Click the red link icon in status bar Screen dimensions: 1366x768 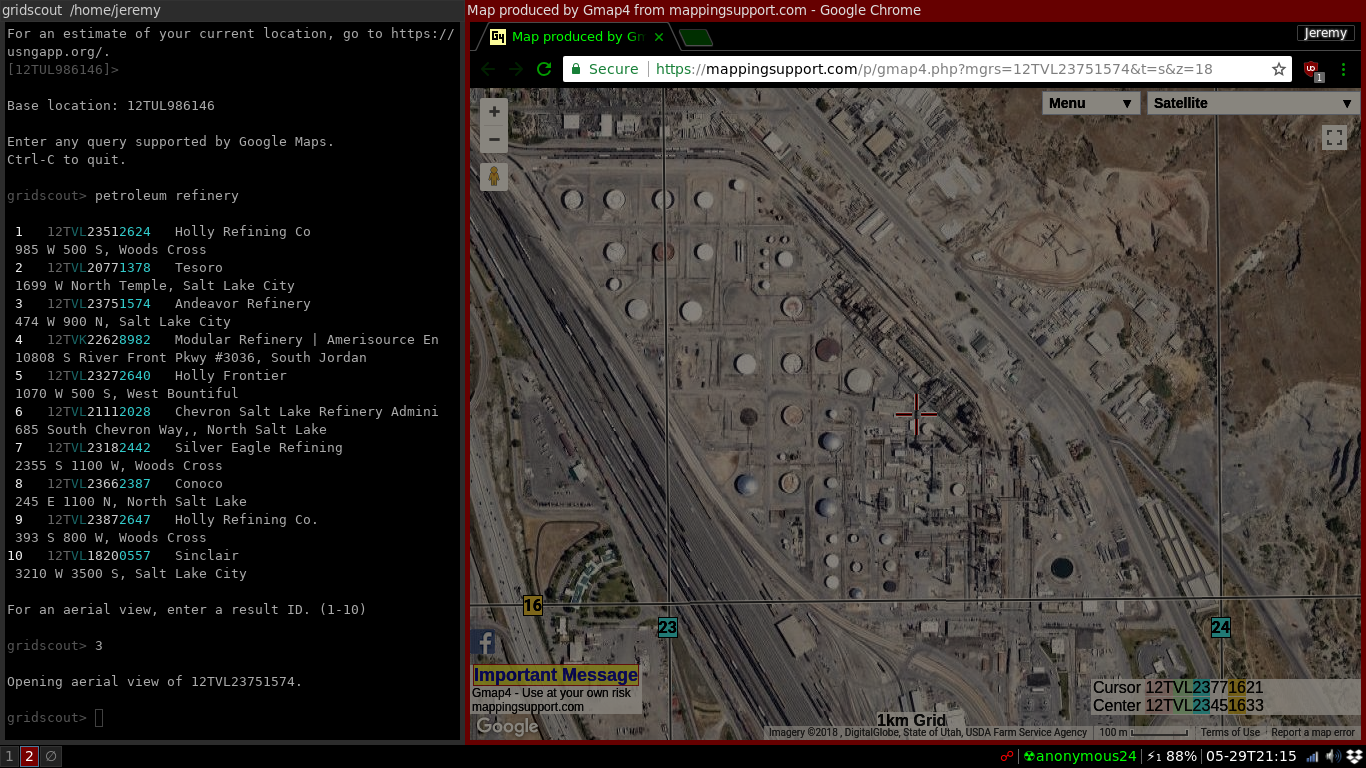tap(1008, 757)
